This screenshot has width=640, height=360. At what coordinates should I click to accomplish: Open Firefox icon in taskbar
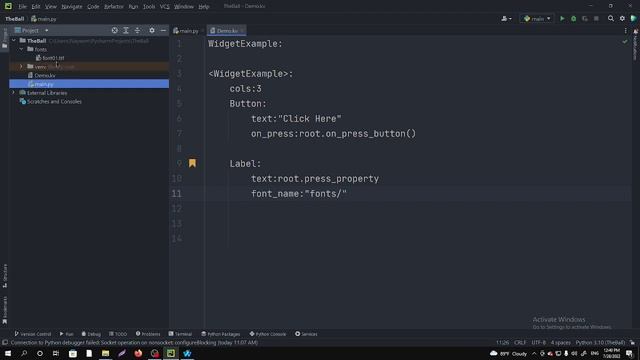click(138, 353)
